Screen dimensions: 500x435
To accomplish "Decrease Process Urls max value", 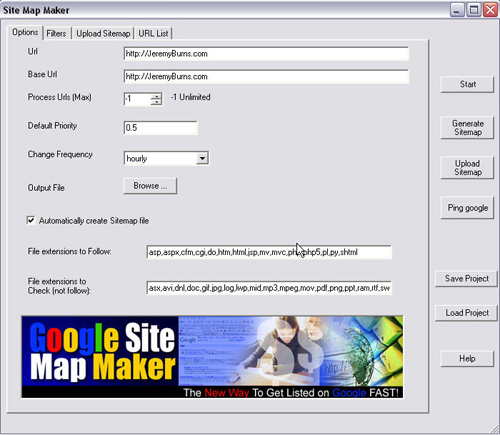I will pyautogui.click(x=156, y=102).
